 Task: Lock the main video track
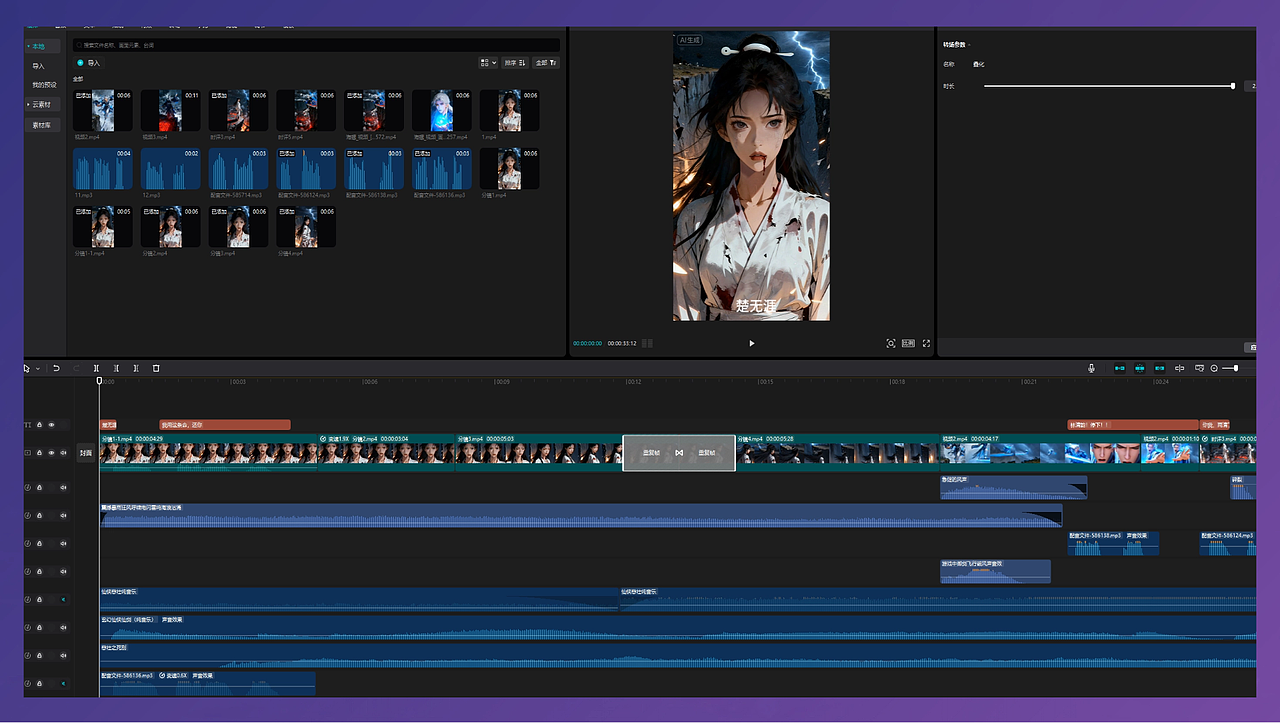tap(40, 453)
